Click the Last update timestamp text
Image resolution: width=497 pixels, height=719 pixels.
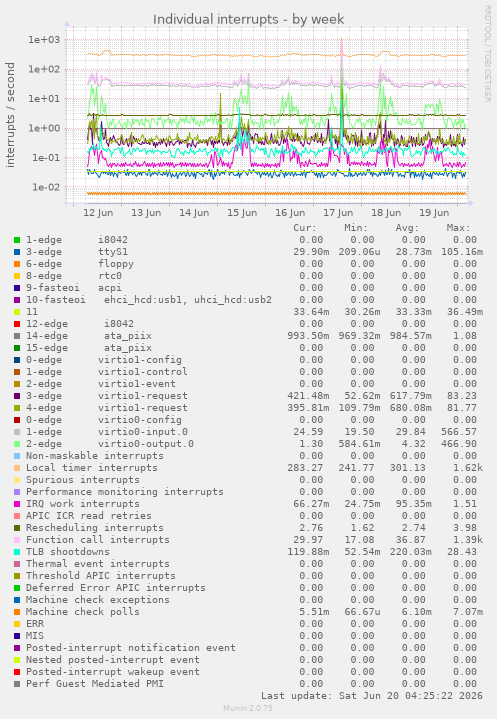coord(372,696)
